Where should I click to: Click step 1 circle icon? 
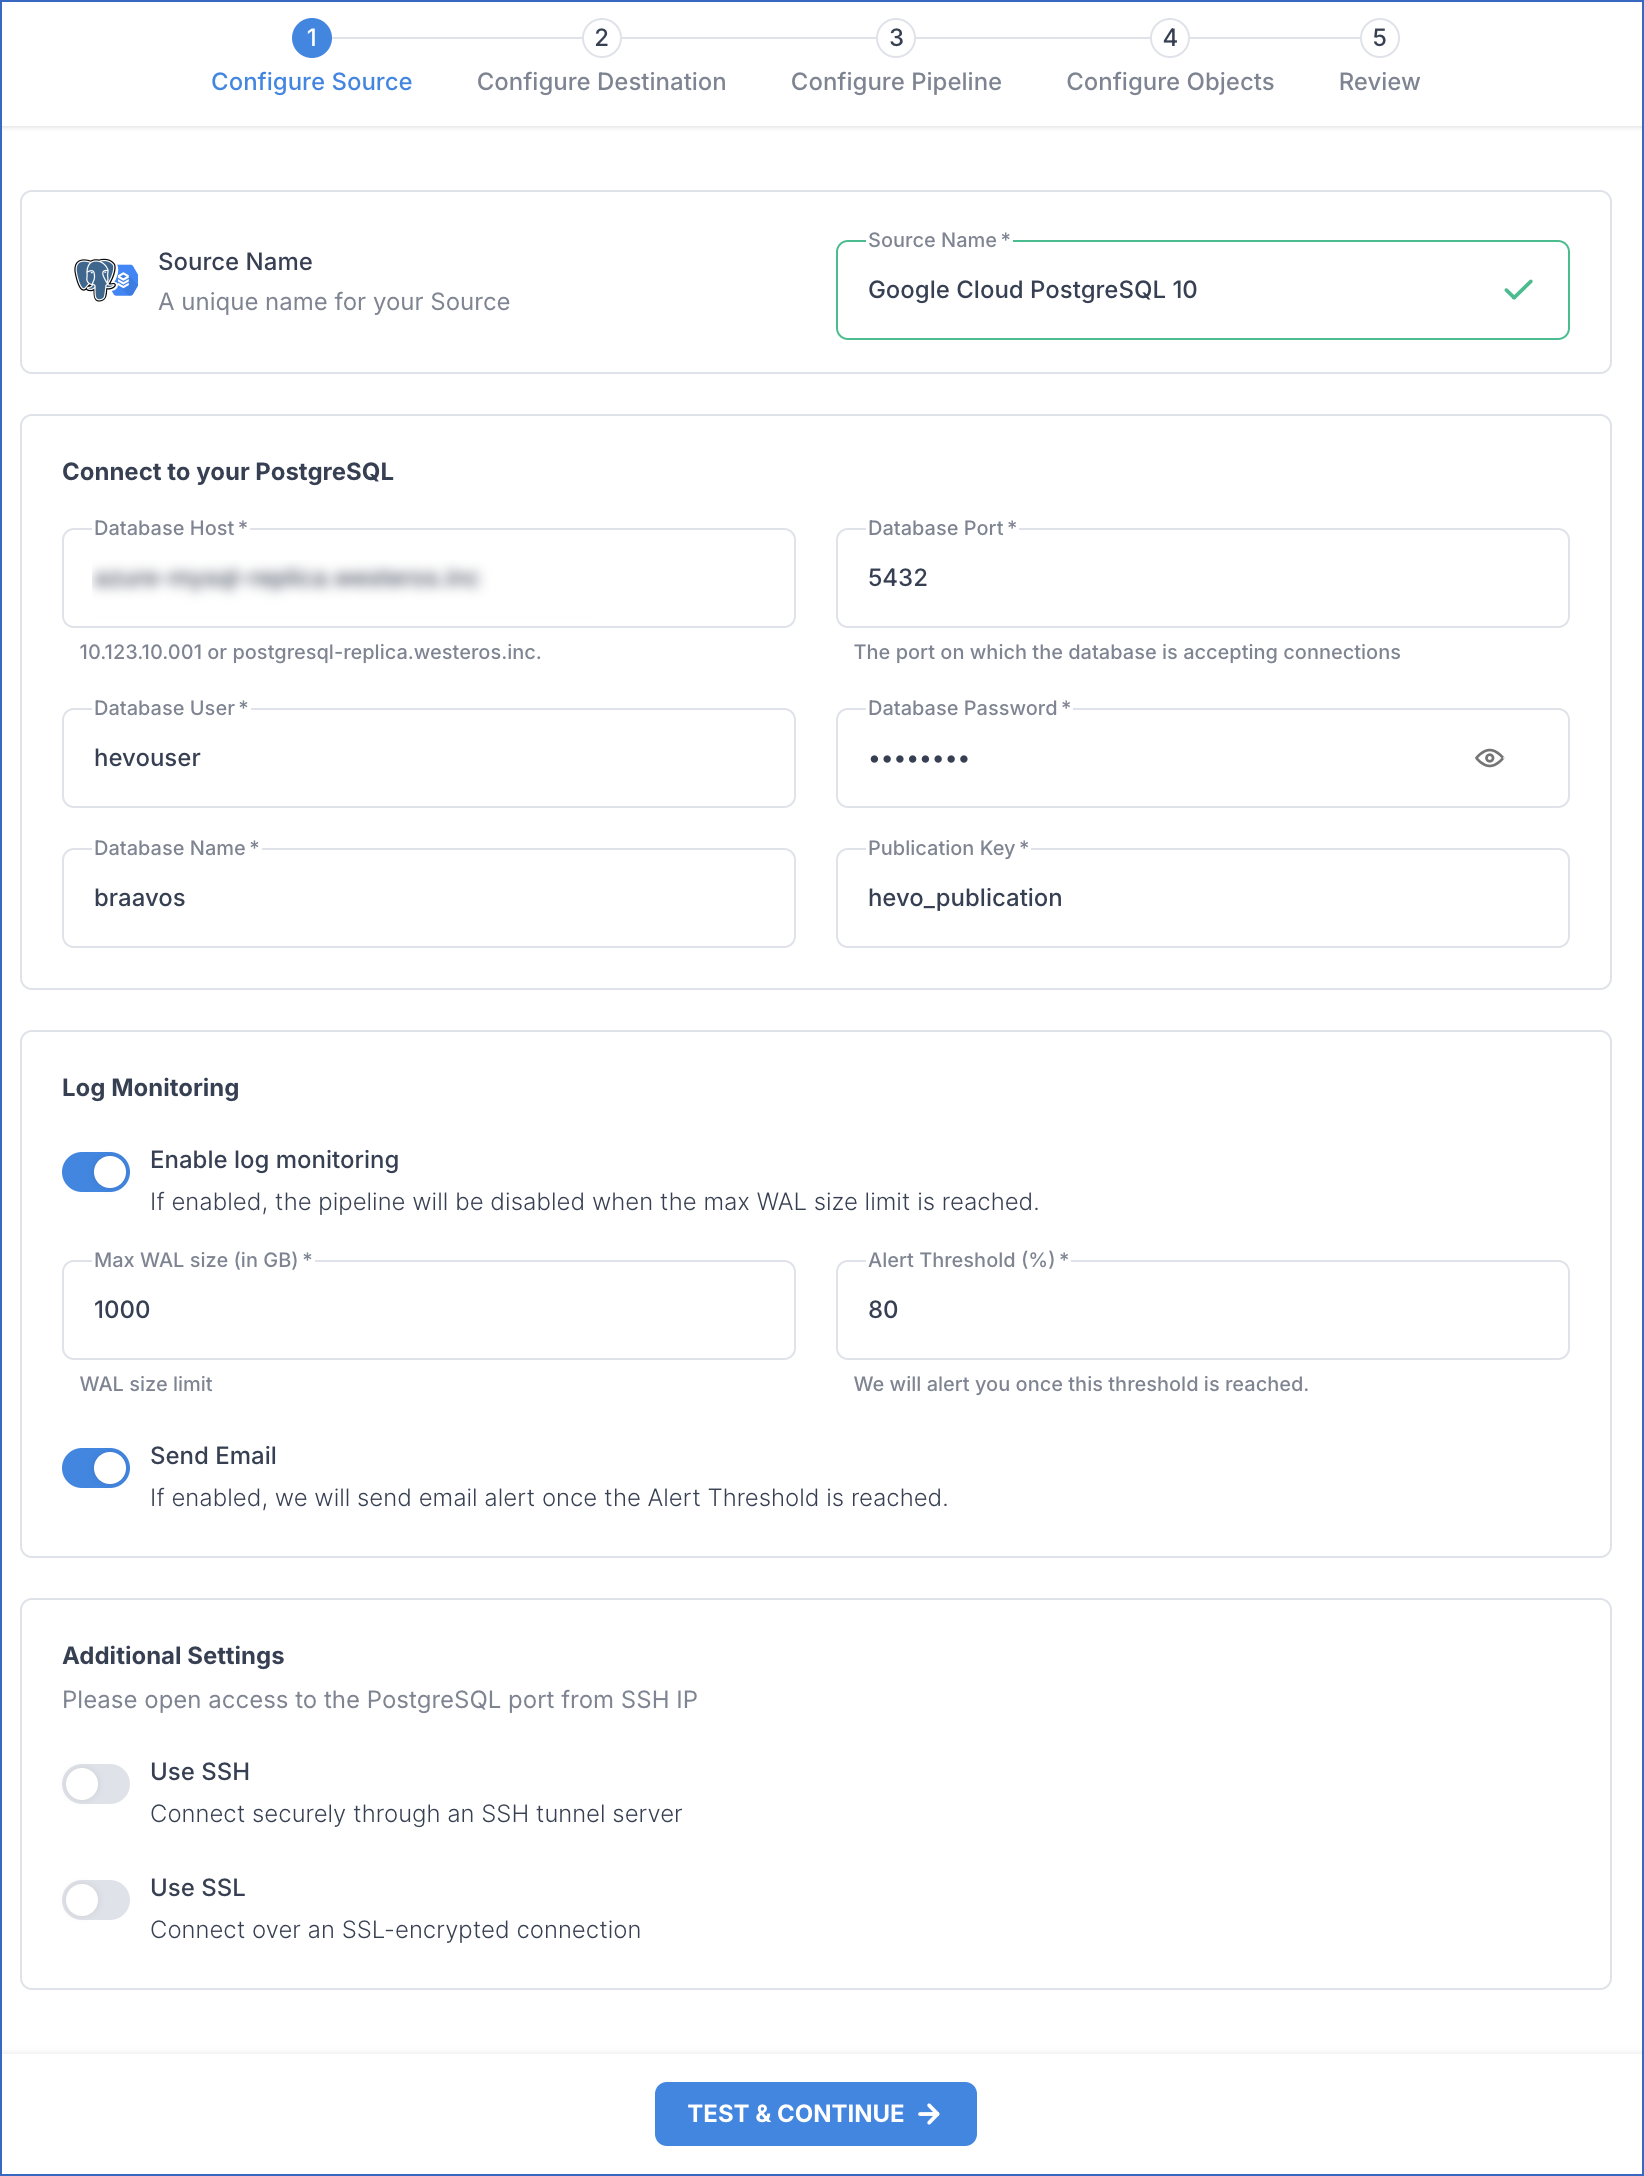click(x=311, y=38)
